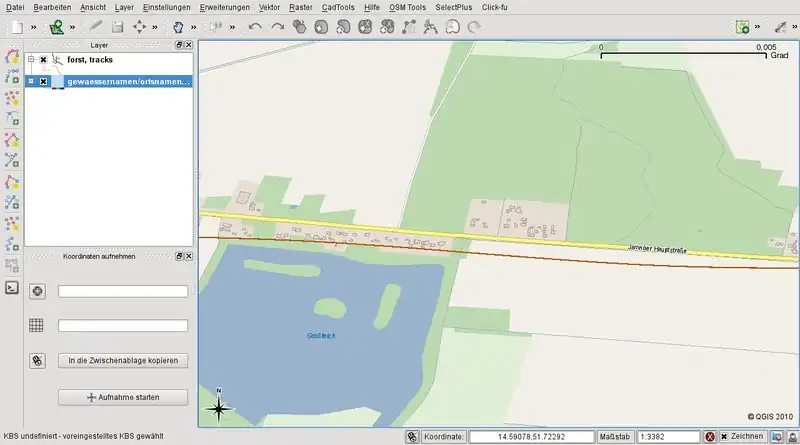Open the Erweiterungen menu
The width and height of the screenshot is (800, 445).
point(225,7)
